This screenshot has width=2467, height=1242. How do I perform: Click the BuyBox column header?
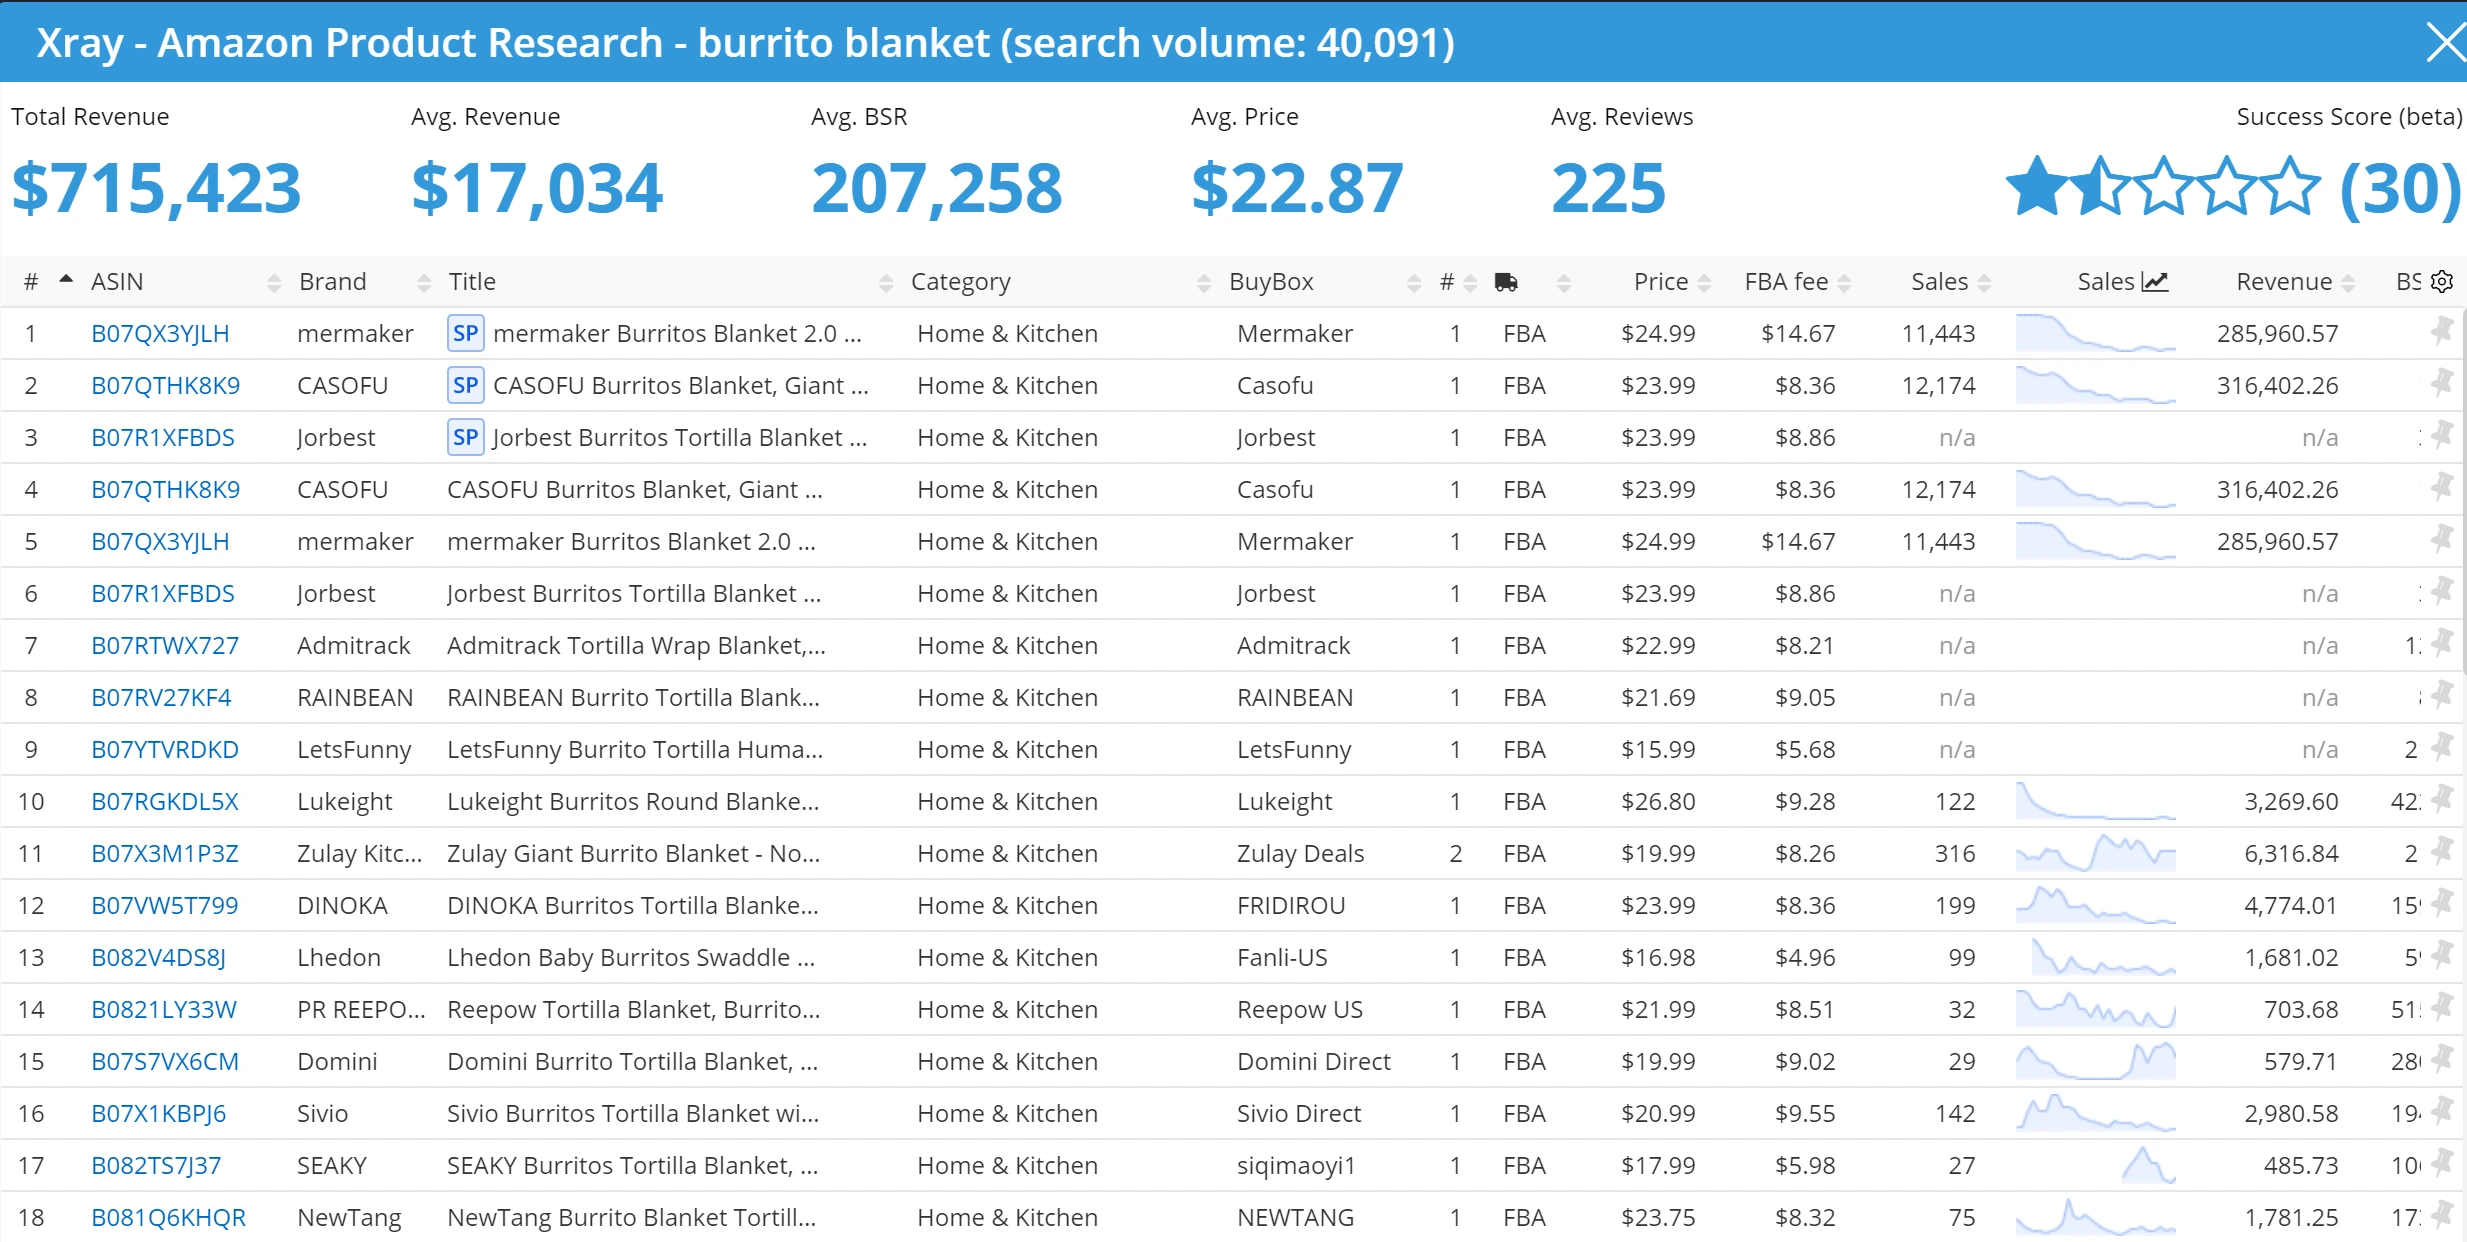[1271, 282]
